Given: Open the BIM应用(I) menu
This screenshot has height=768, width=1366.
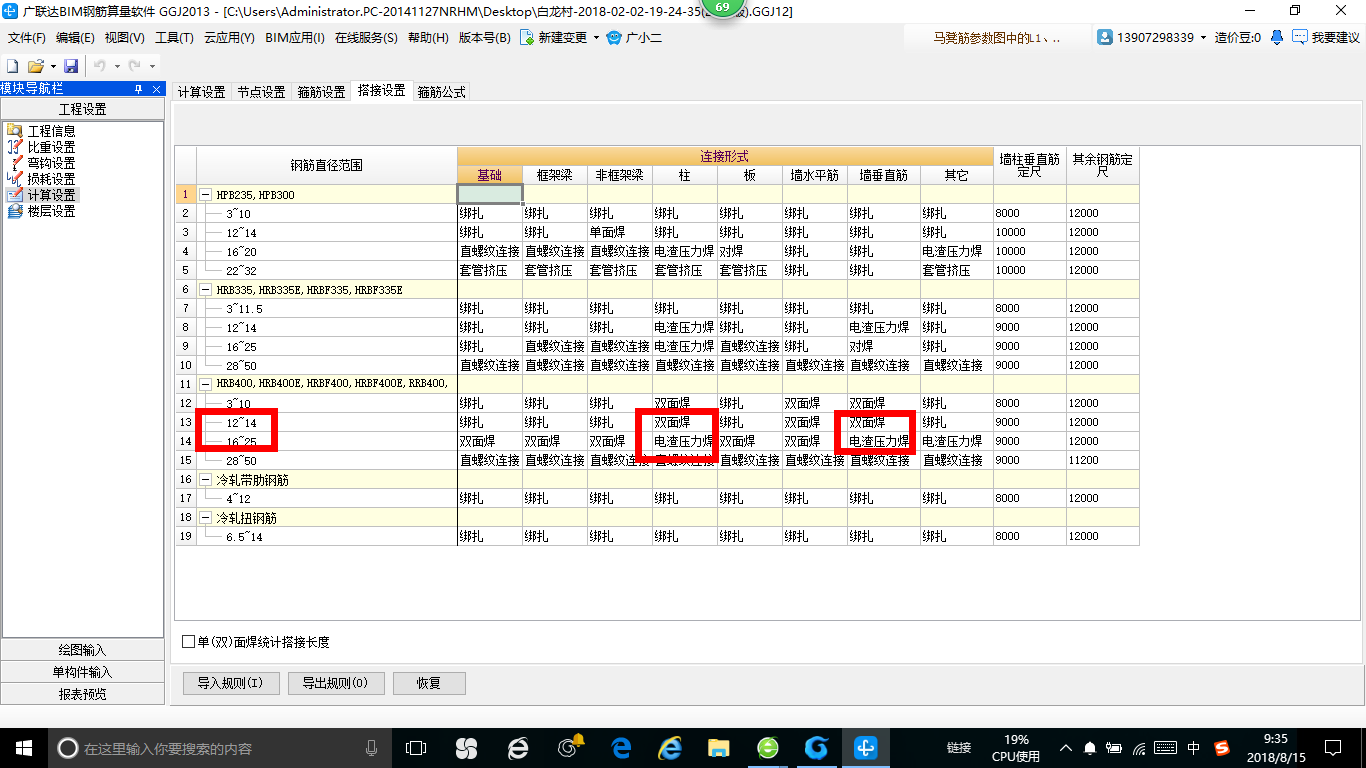Looking at the screenshot, I should (295, 38).
